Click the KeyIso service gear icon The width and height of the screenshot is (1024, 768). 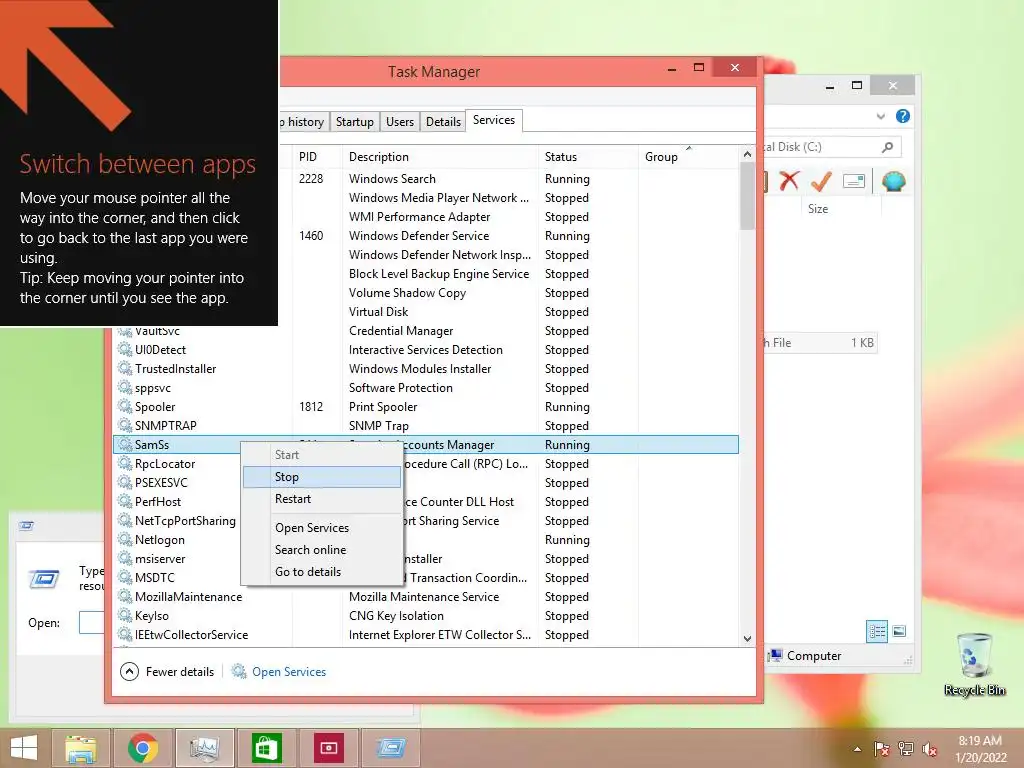(x=125, y=615)
